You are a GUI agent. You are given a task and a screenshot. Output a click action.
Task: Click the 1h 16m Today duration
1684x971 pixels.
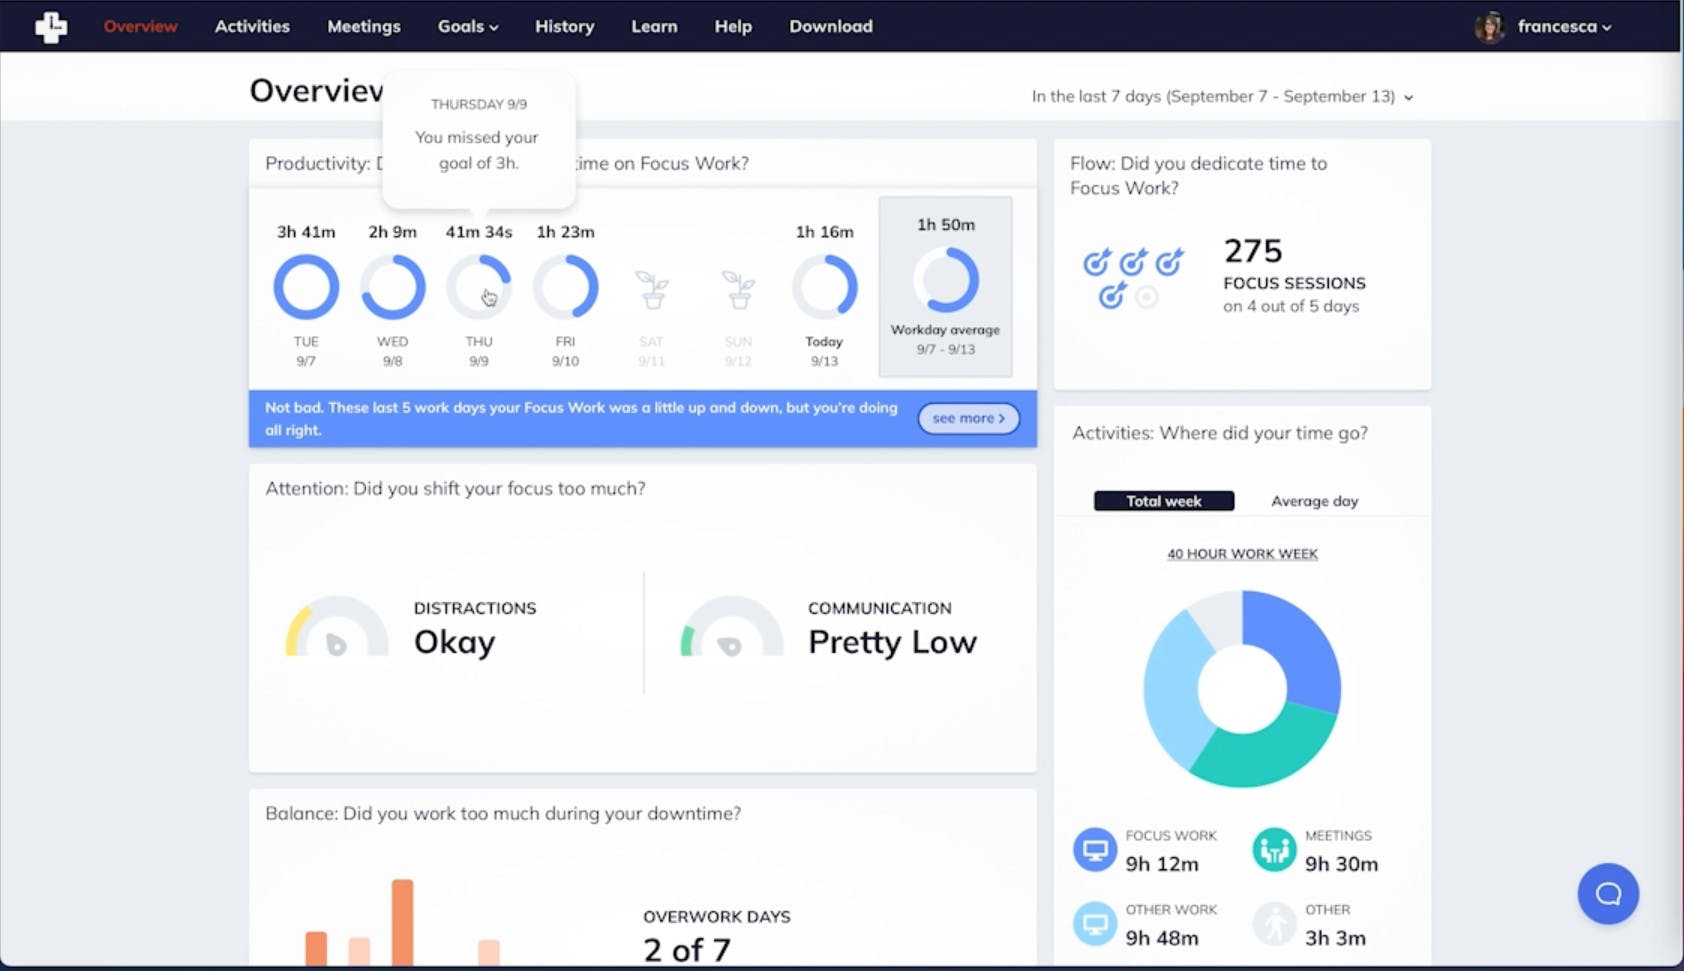(824, 232)
